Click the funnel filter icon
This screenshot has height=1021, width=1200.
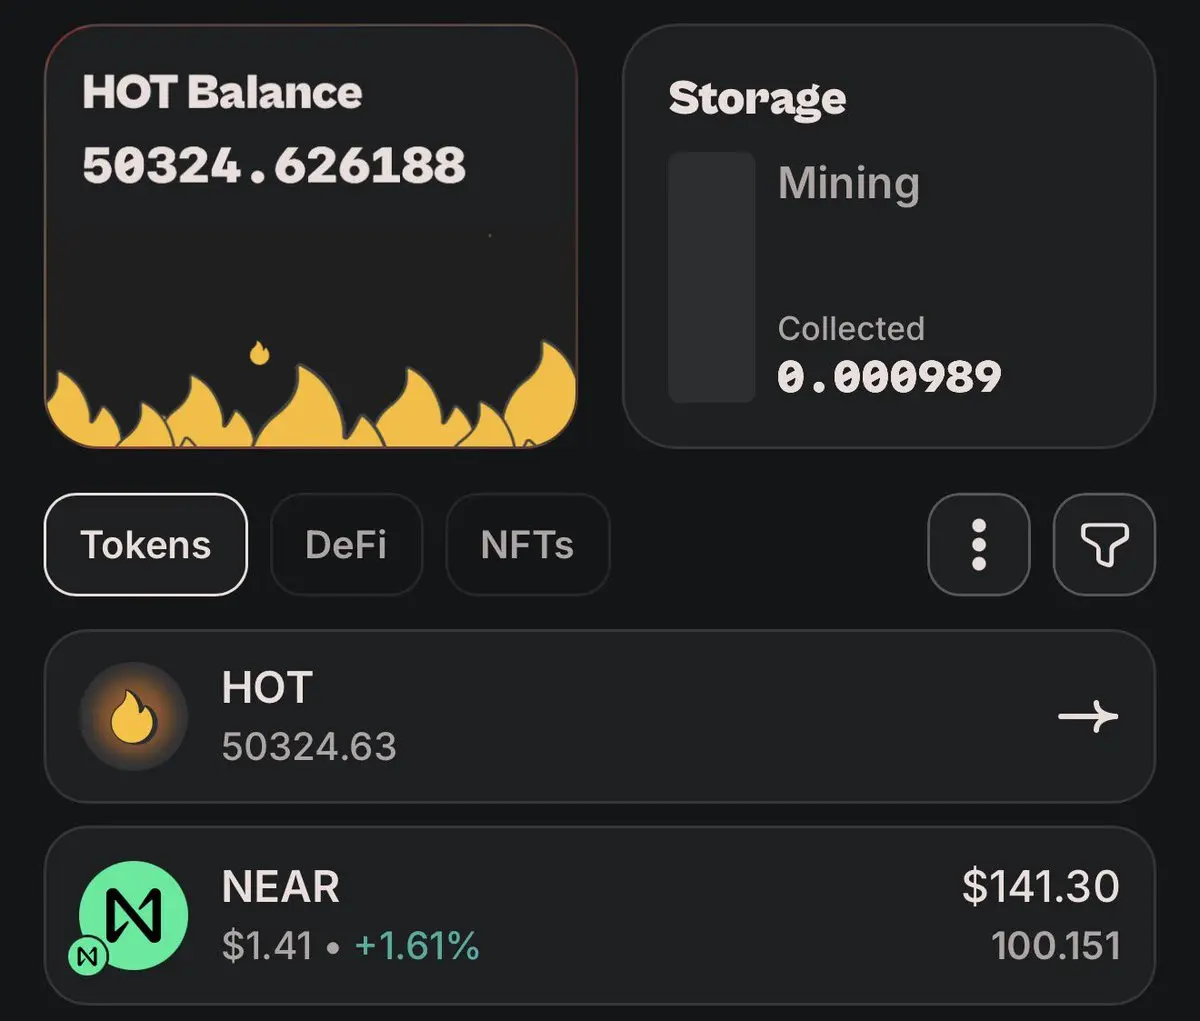pos(1104,545)
